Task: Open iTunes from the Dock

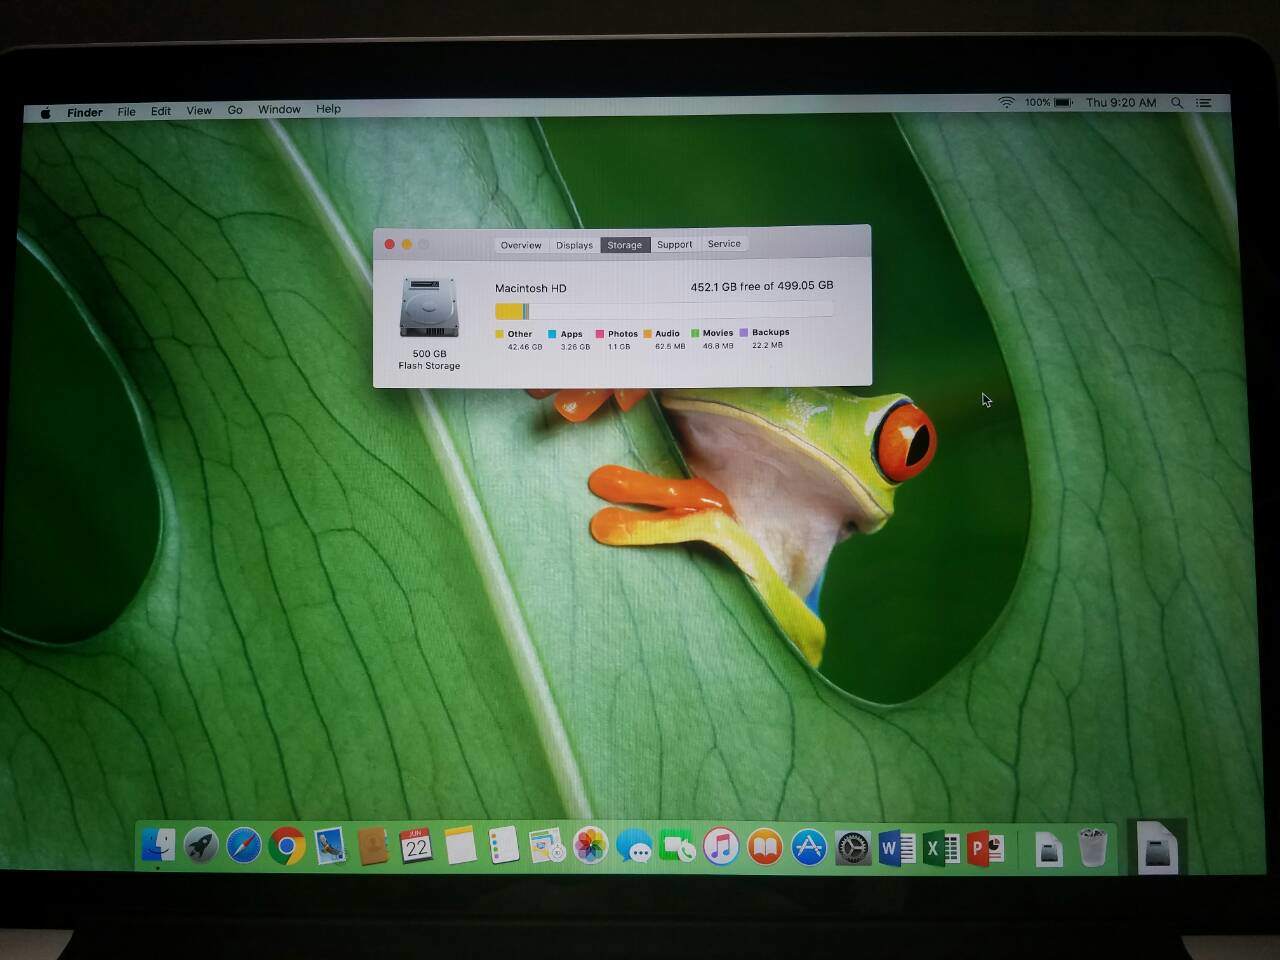Action: (720, 847)
